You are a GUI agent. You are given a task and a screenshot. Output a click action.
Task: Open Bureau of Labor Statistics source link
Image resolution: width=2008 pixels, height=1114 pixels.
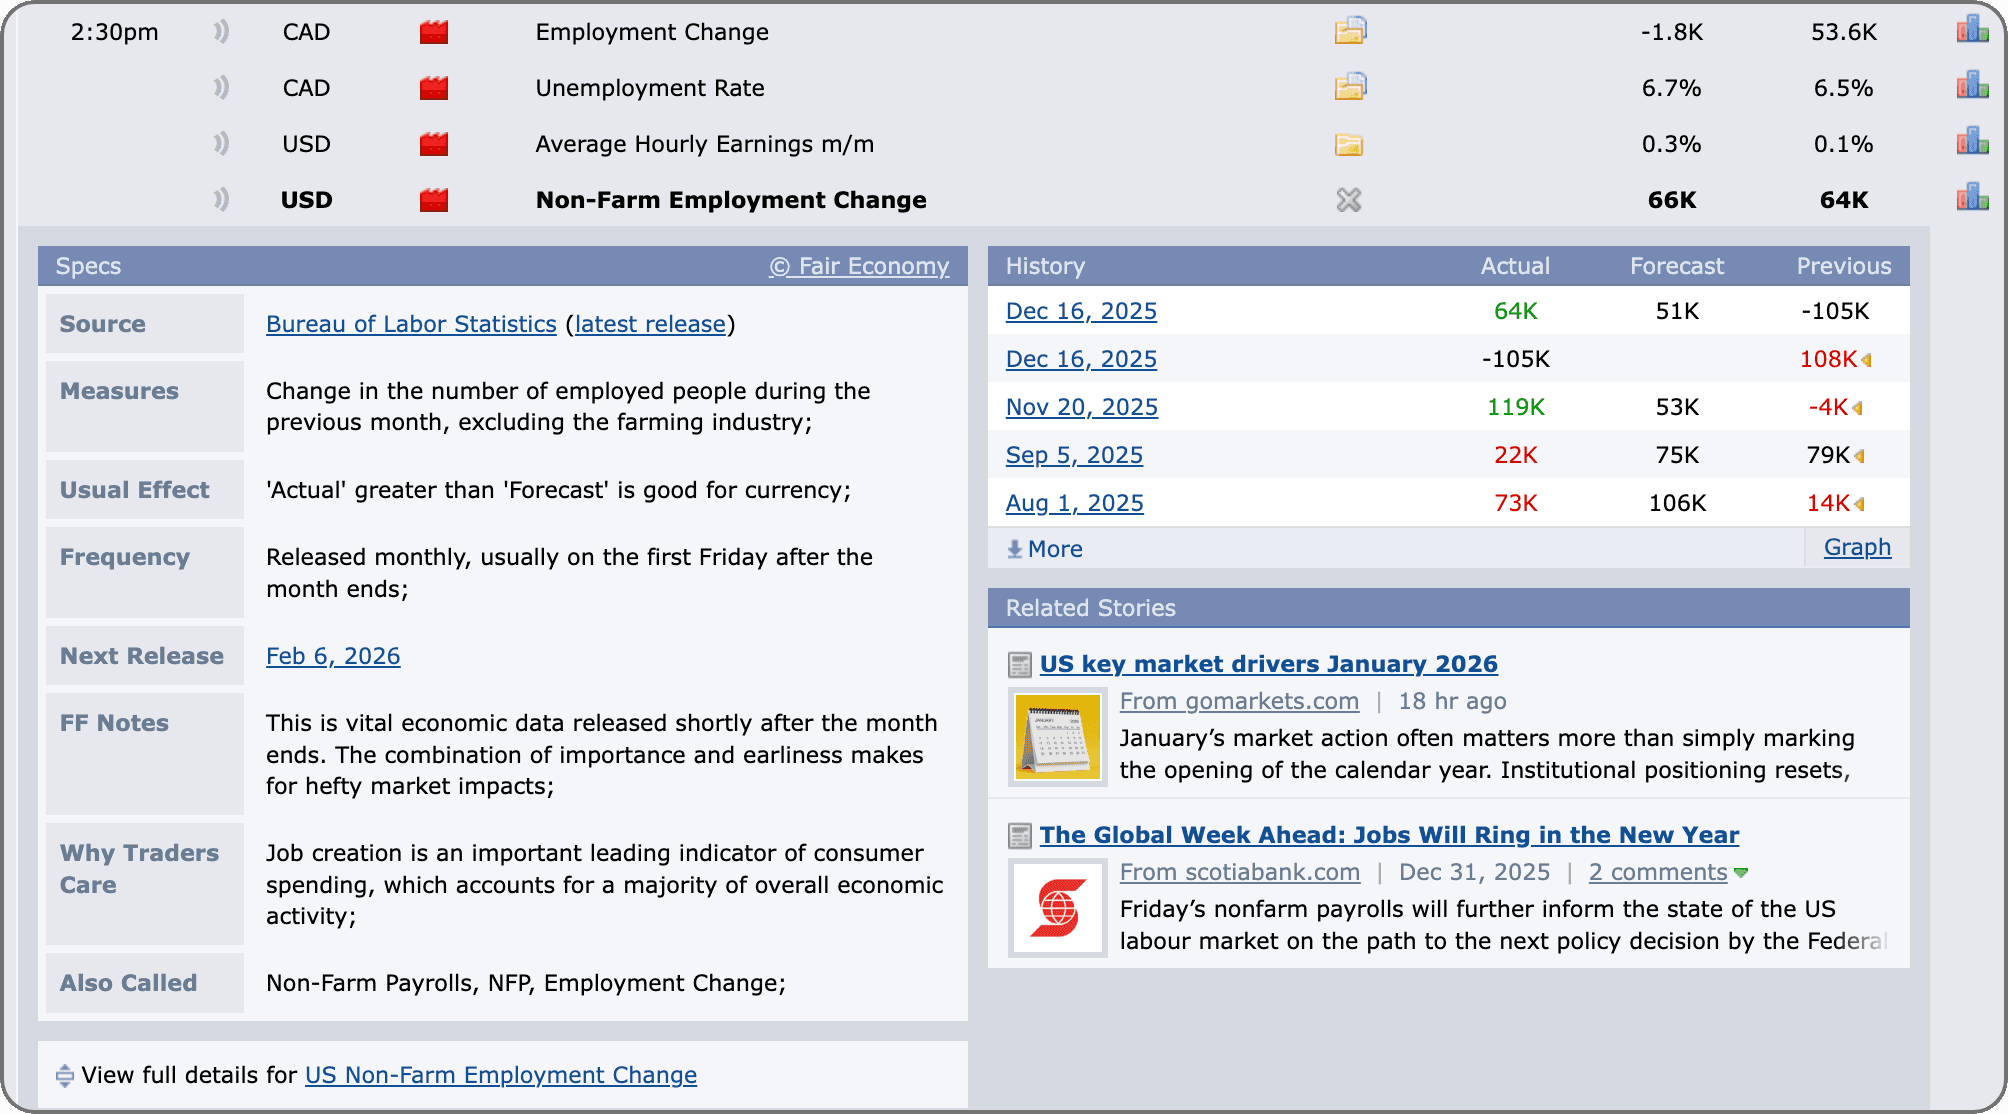[x=411, y=324]
